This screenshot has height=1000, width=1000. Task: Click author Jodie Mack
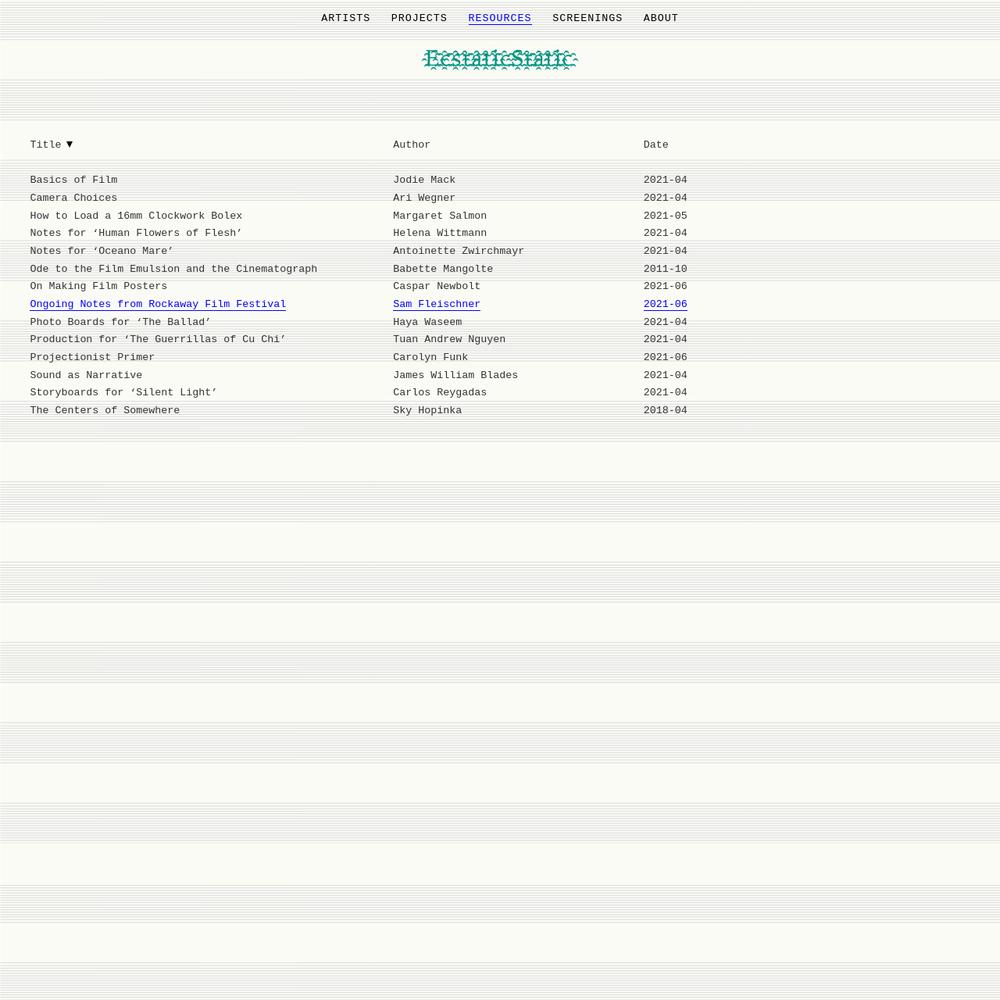(x=424, y=180)
